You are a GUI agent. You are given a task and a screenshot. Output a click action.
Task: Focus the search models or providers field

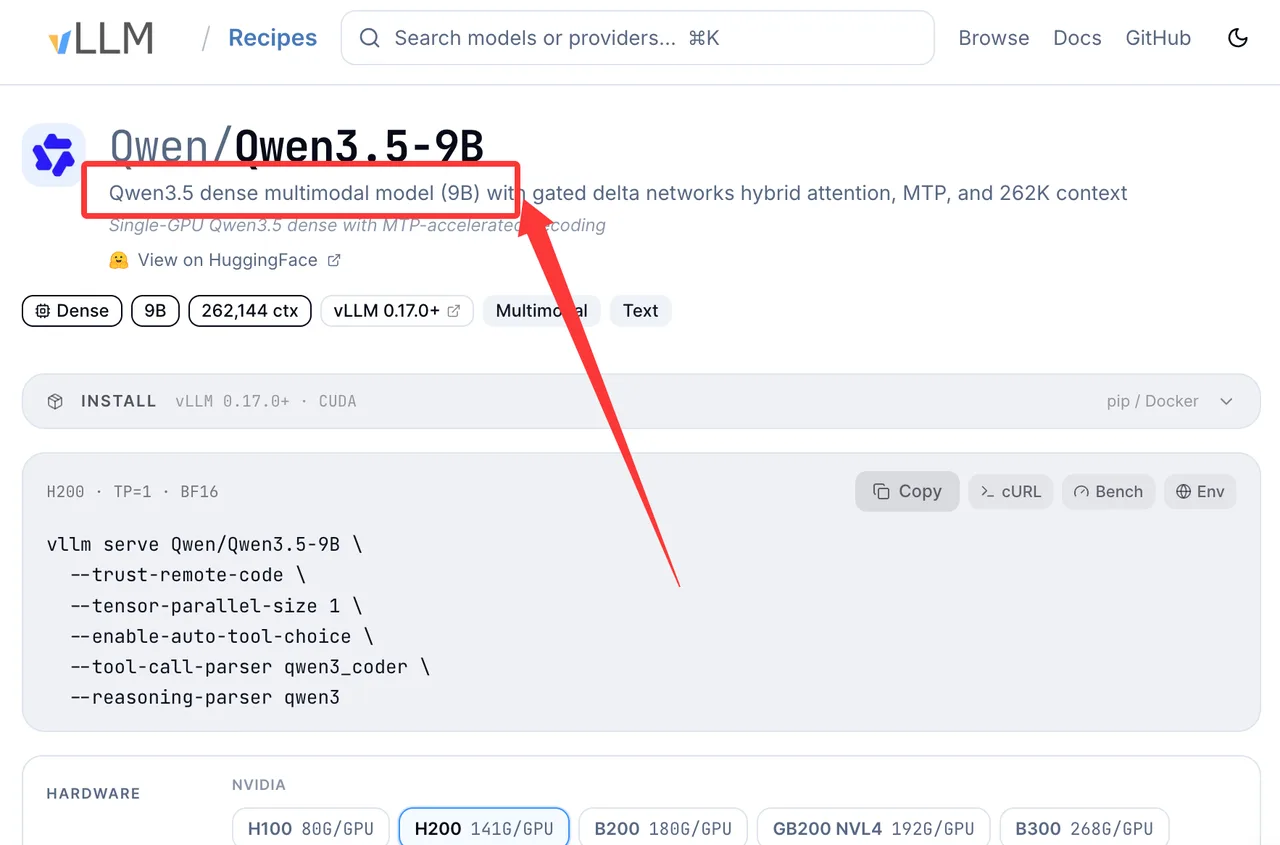coord(638,38)
